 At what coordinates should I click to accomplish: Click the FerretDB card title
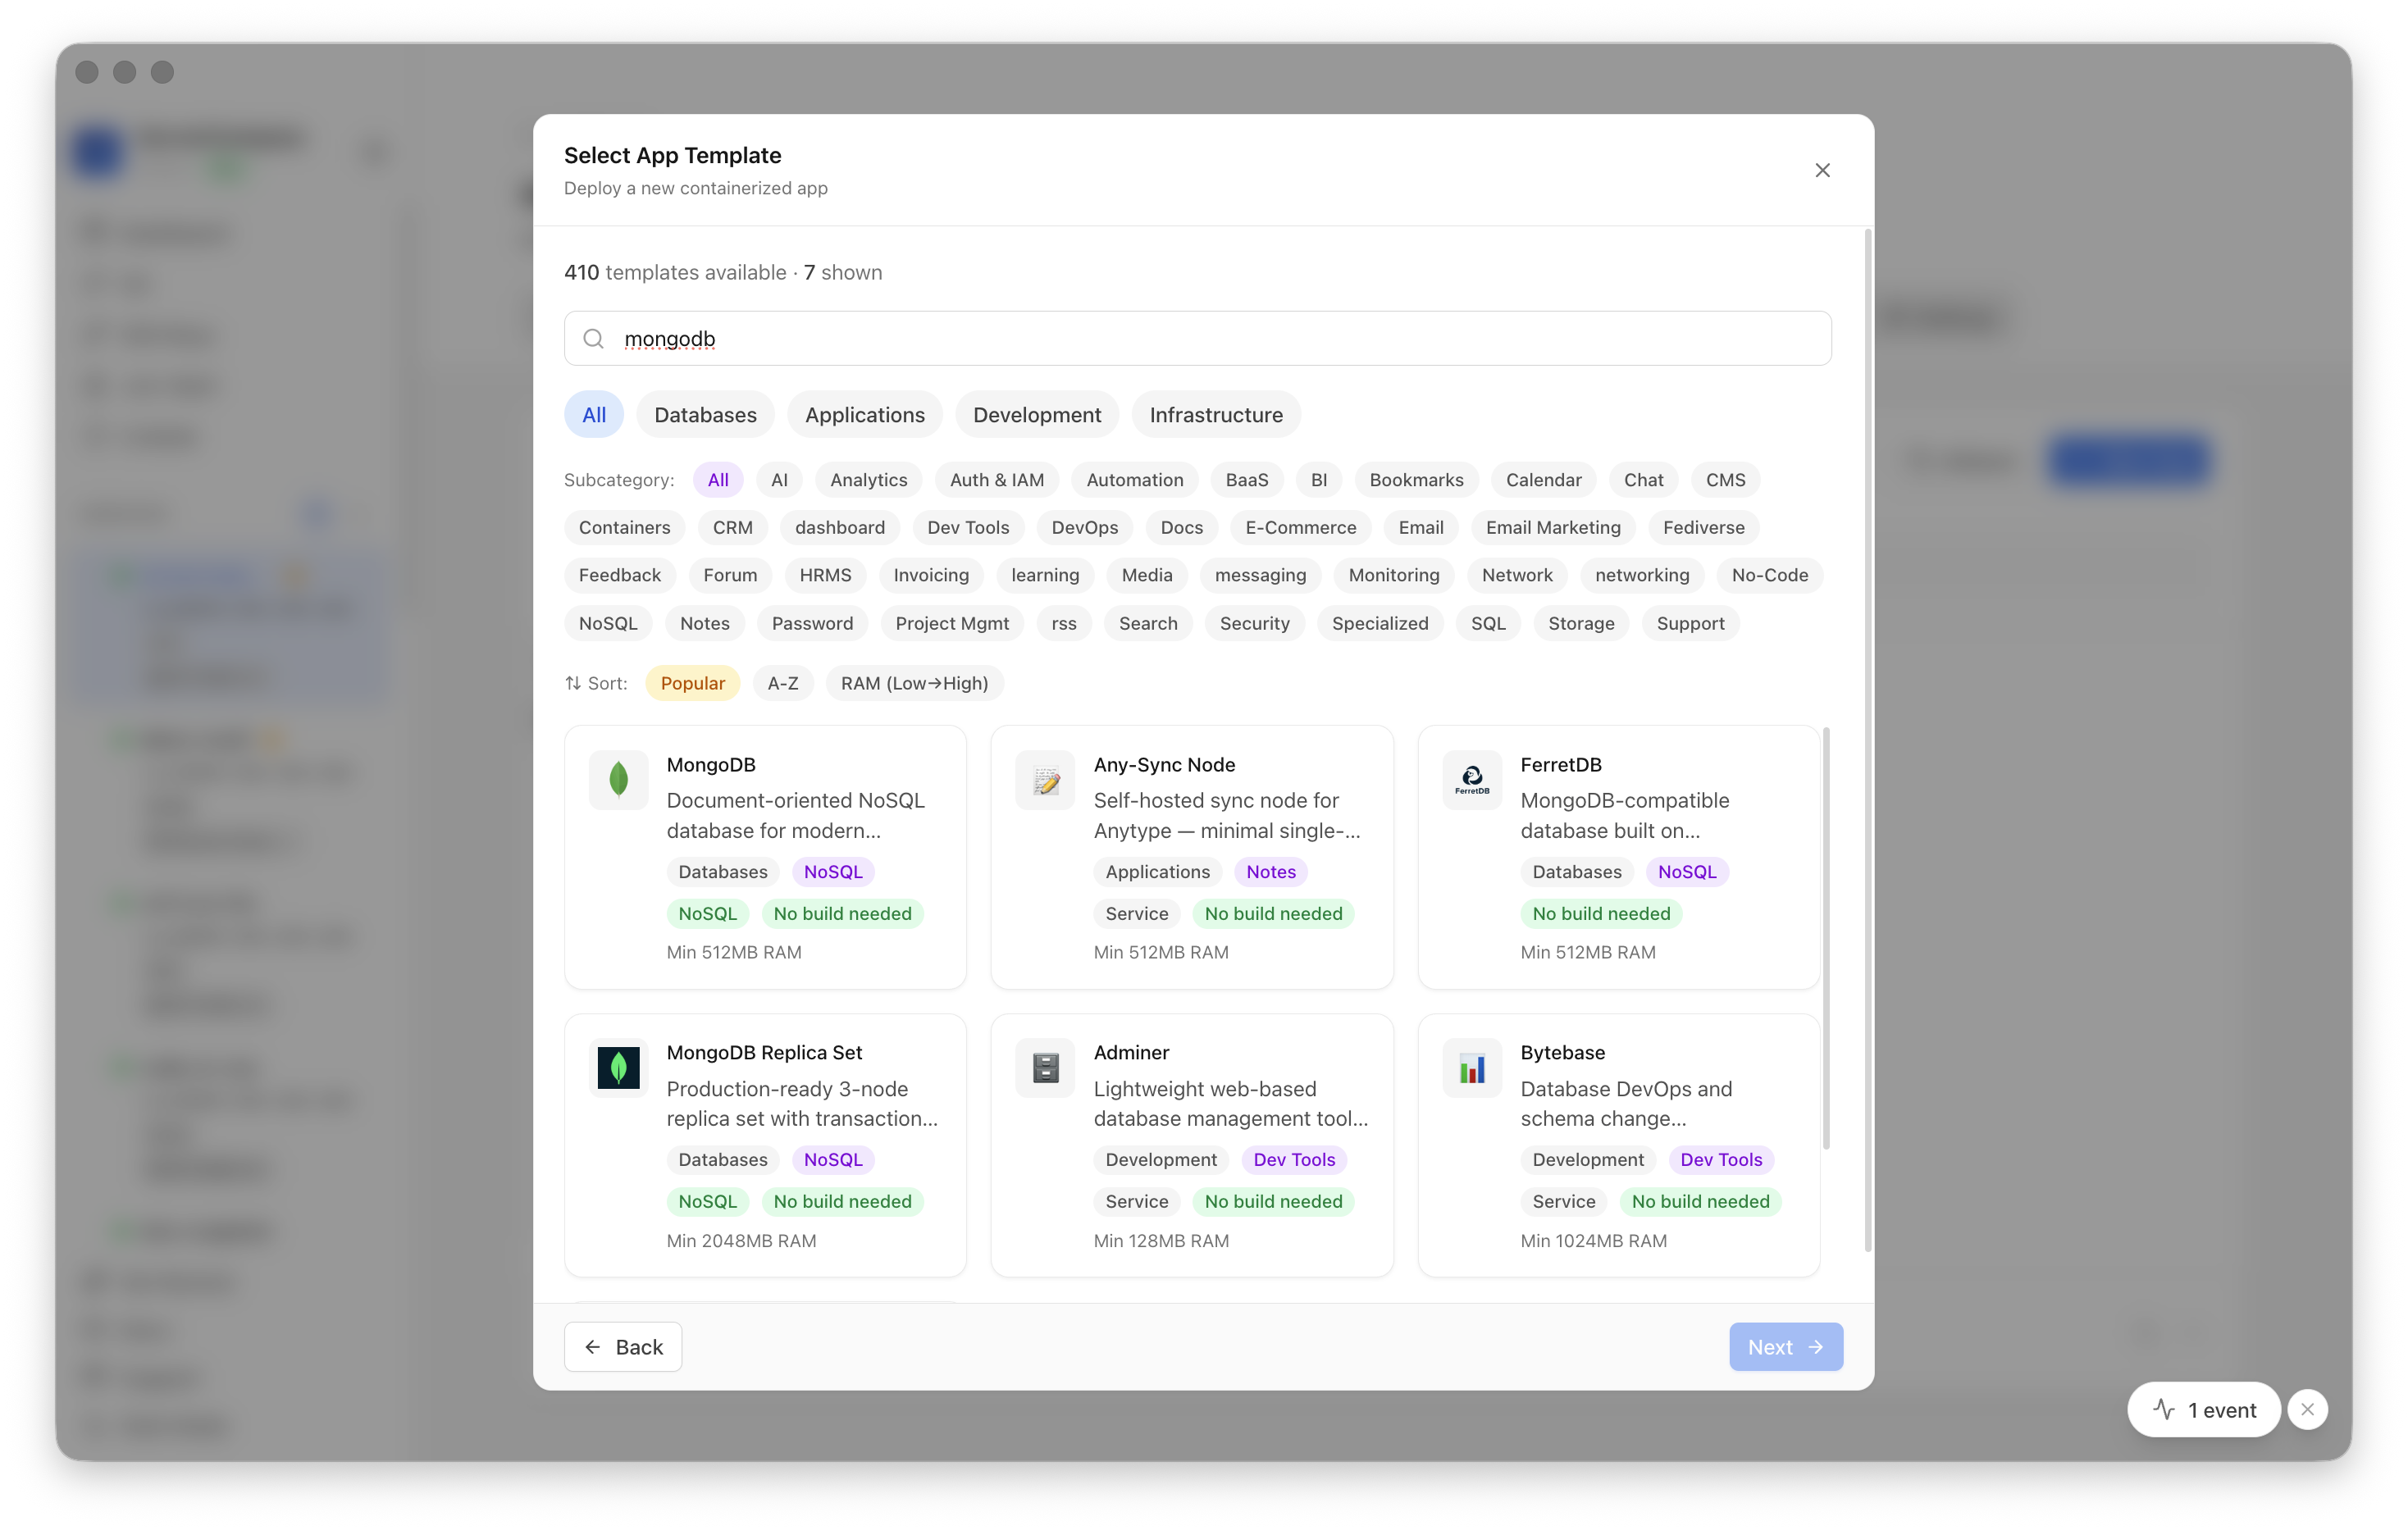pos(1561,764)
